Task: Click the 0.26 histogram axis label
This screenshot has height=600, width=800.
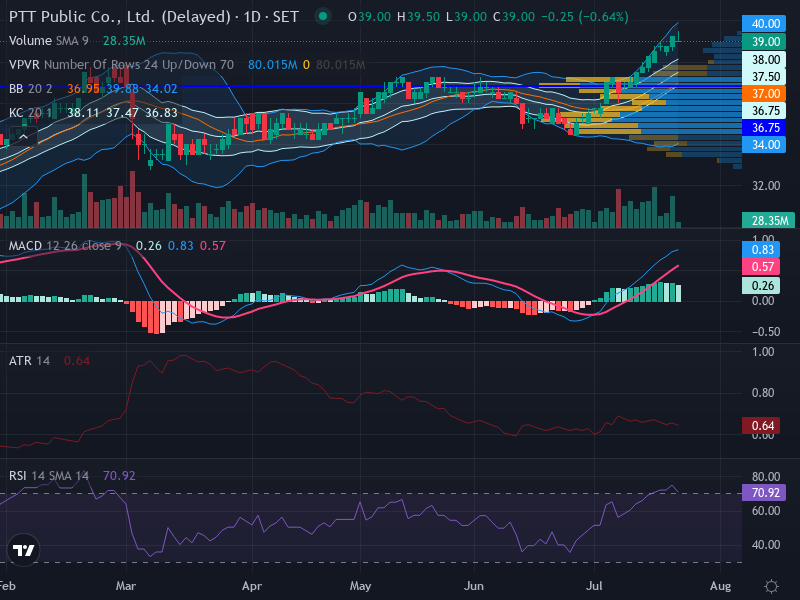Action: [x=761, y=286]
